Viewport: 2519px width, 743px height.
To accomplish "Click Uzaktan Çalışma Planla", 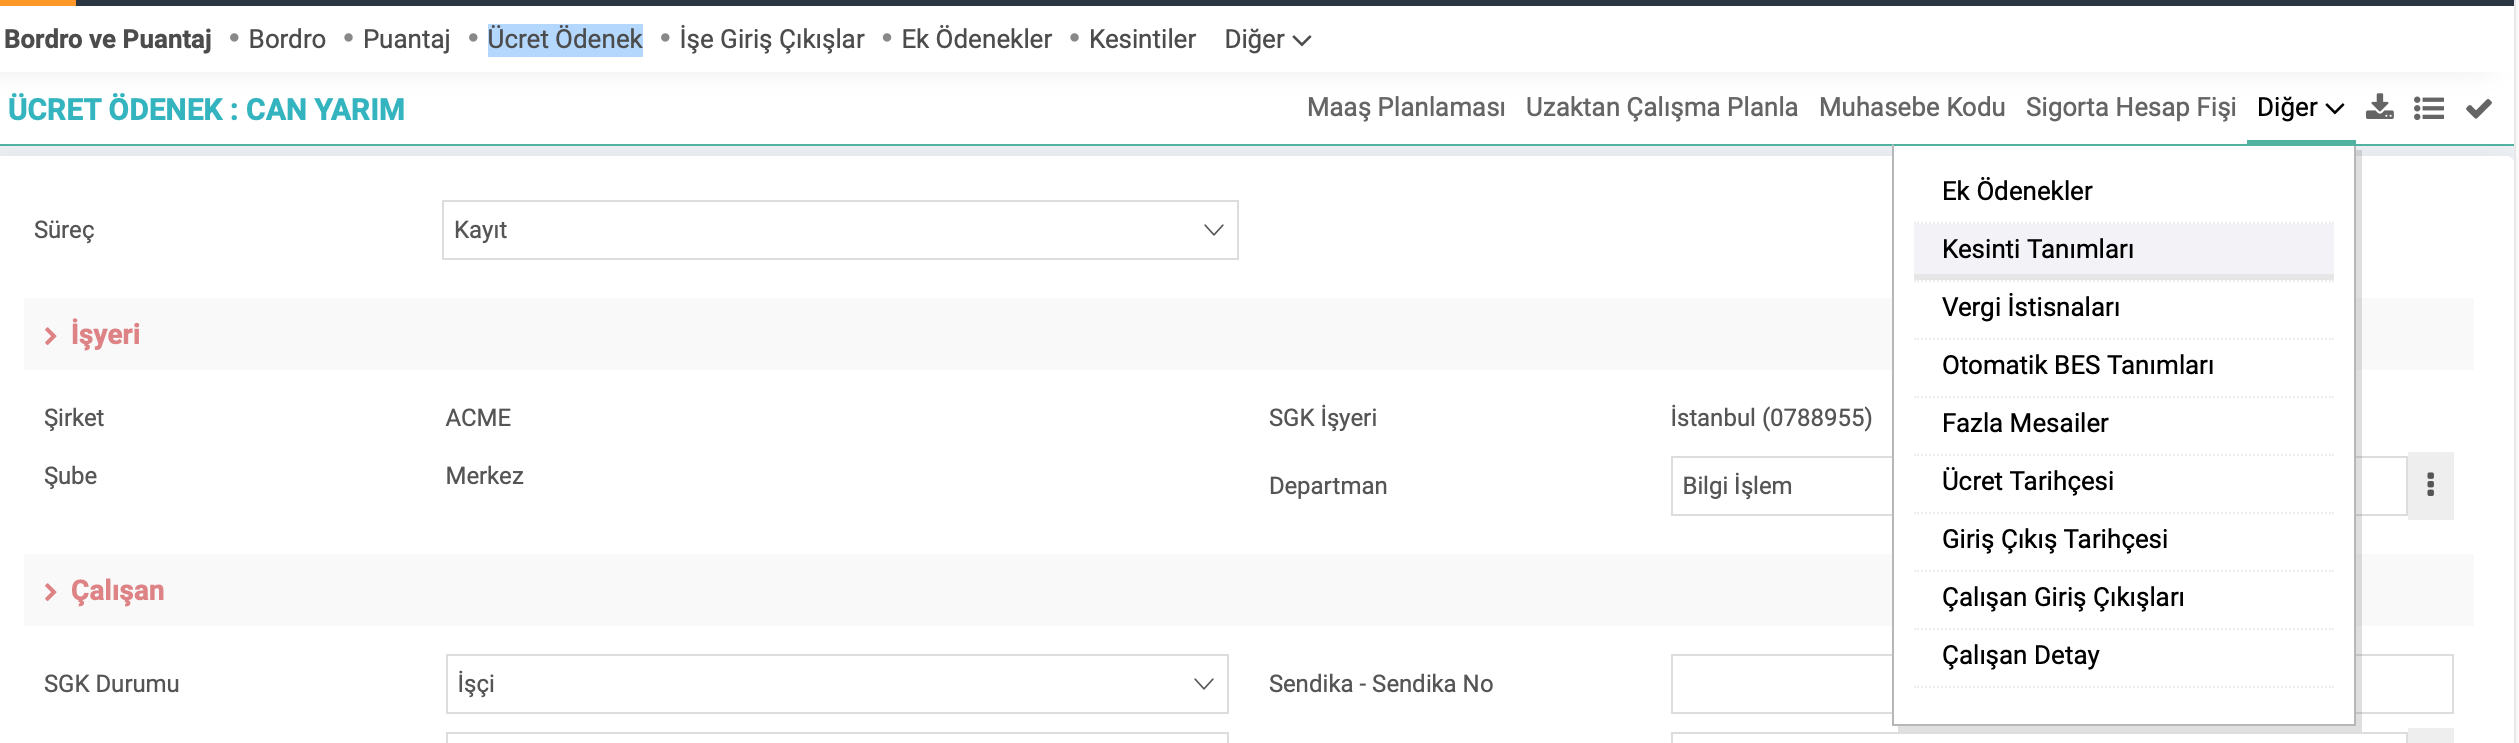I will [x=1661, y=107].
